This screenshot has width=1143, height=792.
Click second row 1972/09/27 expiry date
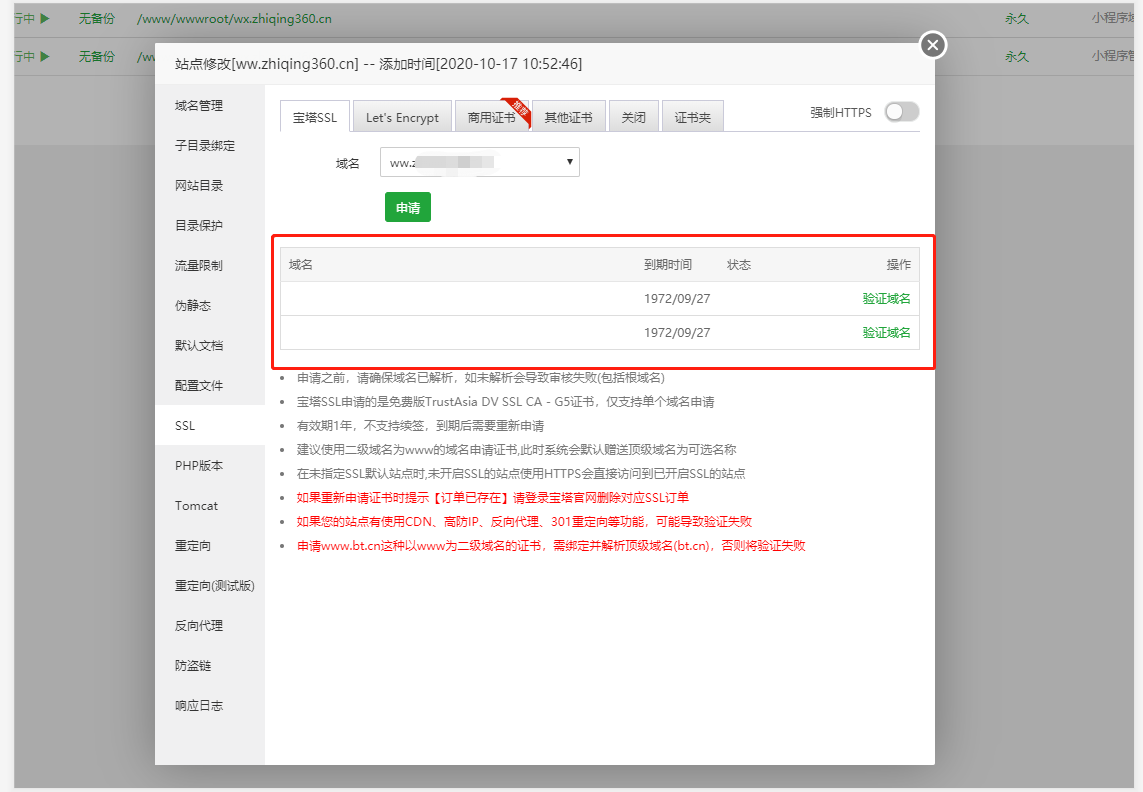(x=676, y=333)
